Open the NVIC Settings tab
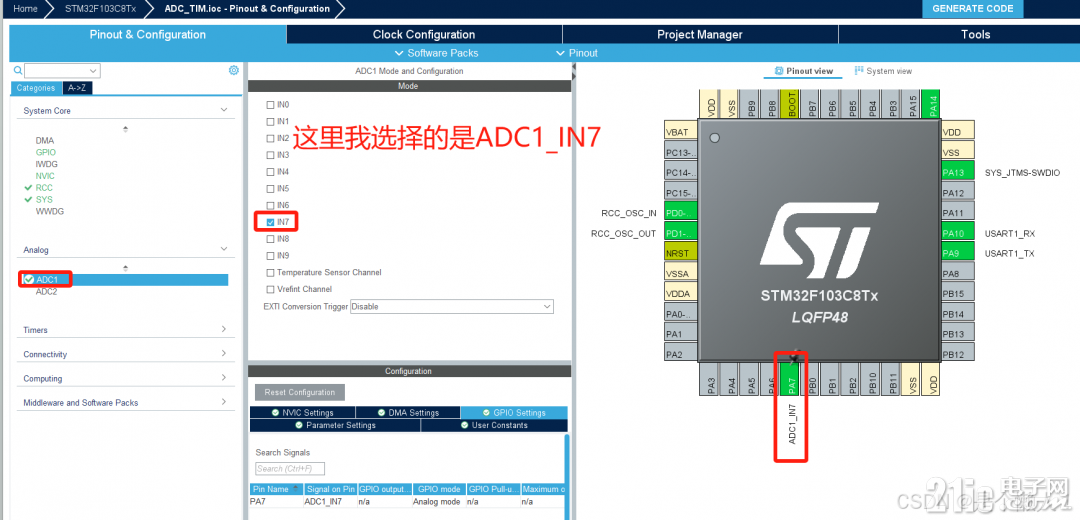This screenshot has height=520, width=1080. pyautogui.click(x=302, y=413)
